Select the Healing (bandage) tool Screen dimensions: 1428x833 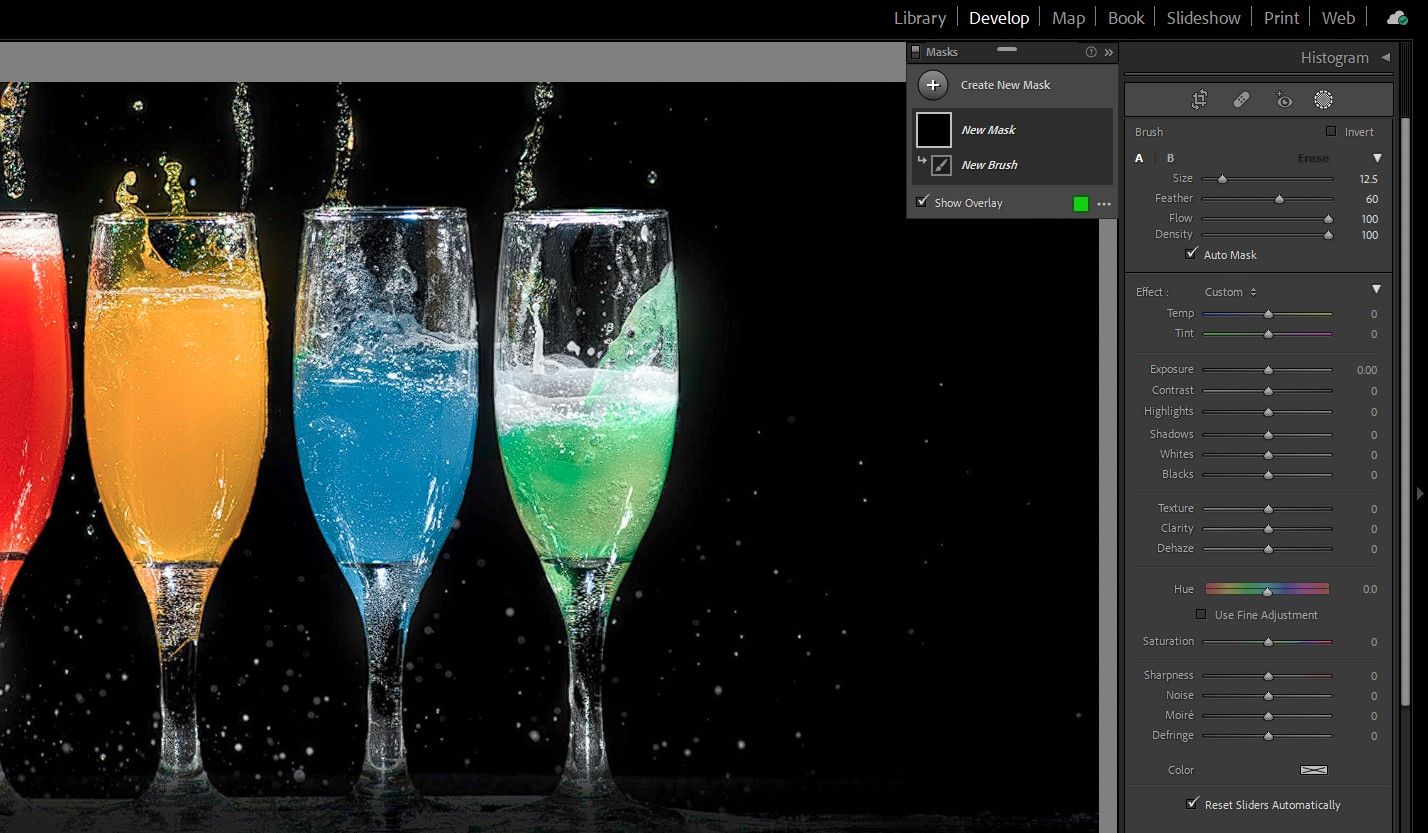(x=1241, y=99)
